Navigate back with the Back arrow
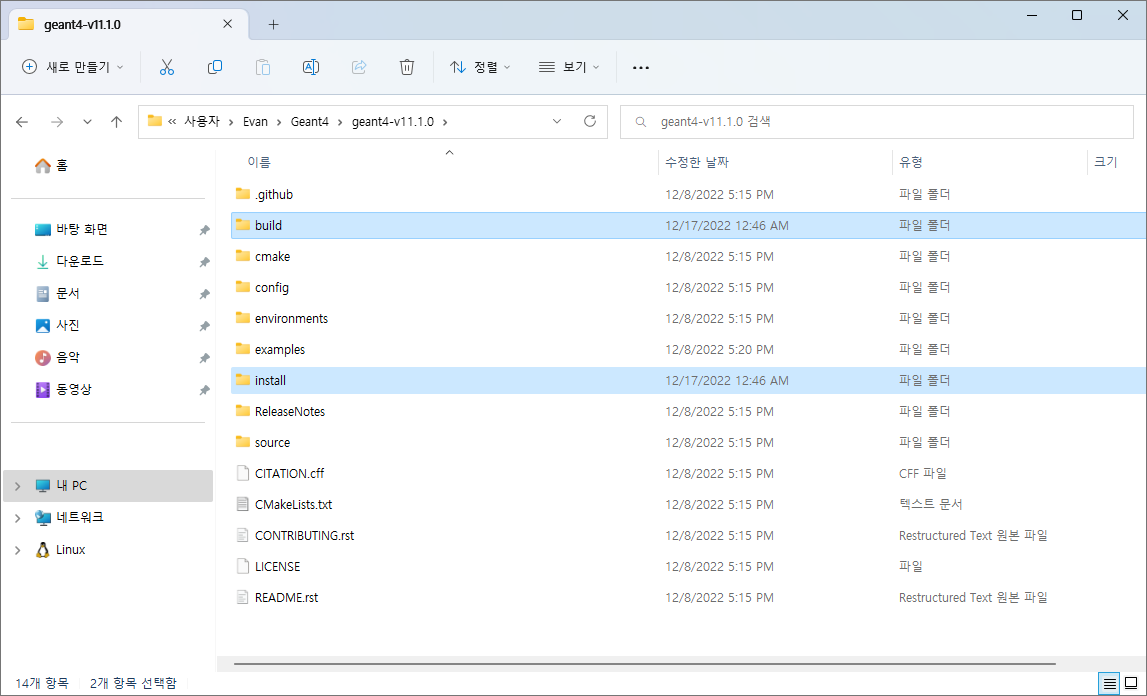The image size is (1147, 696). tap(22, 121)
